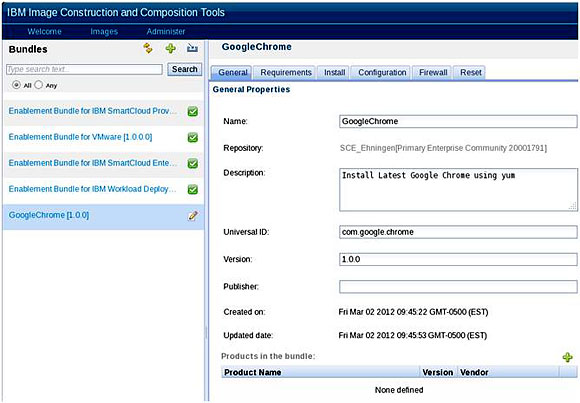This screenshot has height=403, width=580.
Task: Click the pencil edit icon for GoogleChrome
Action: tap(193, 215)
